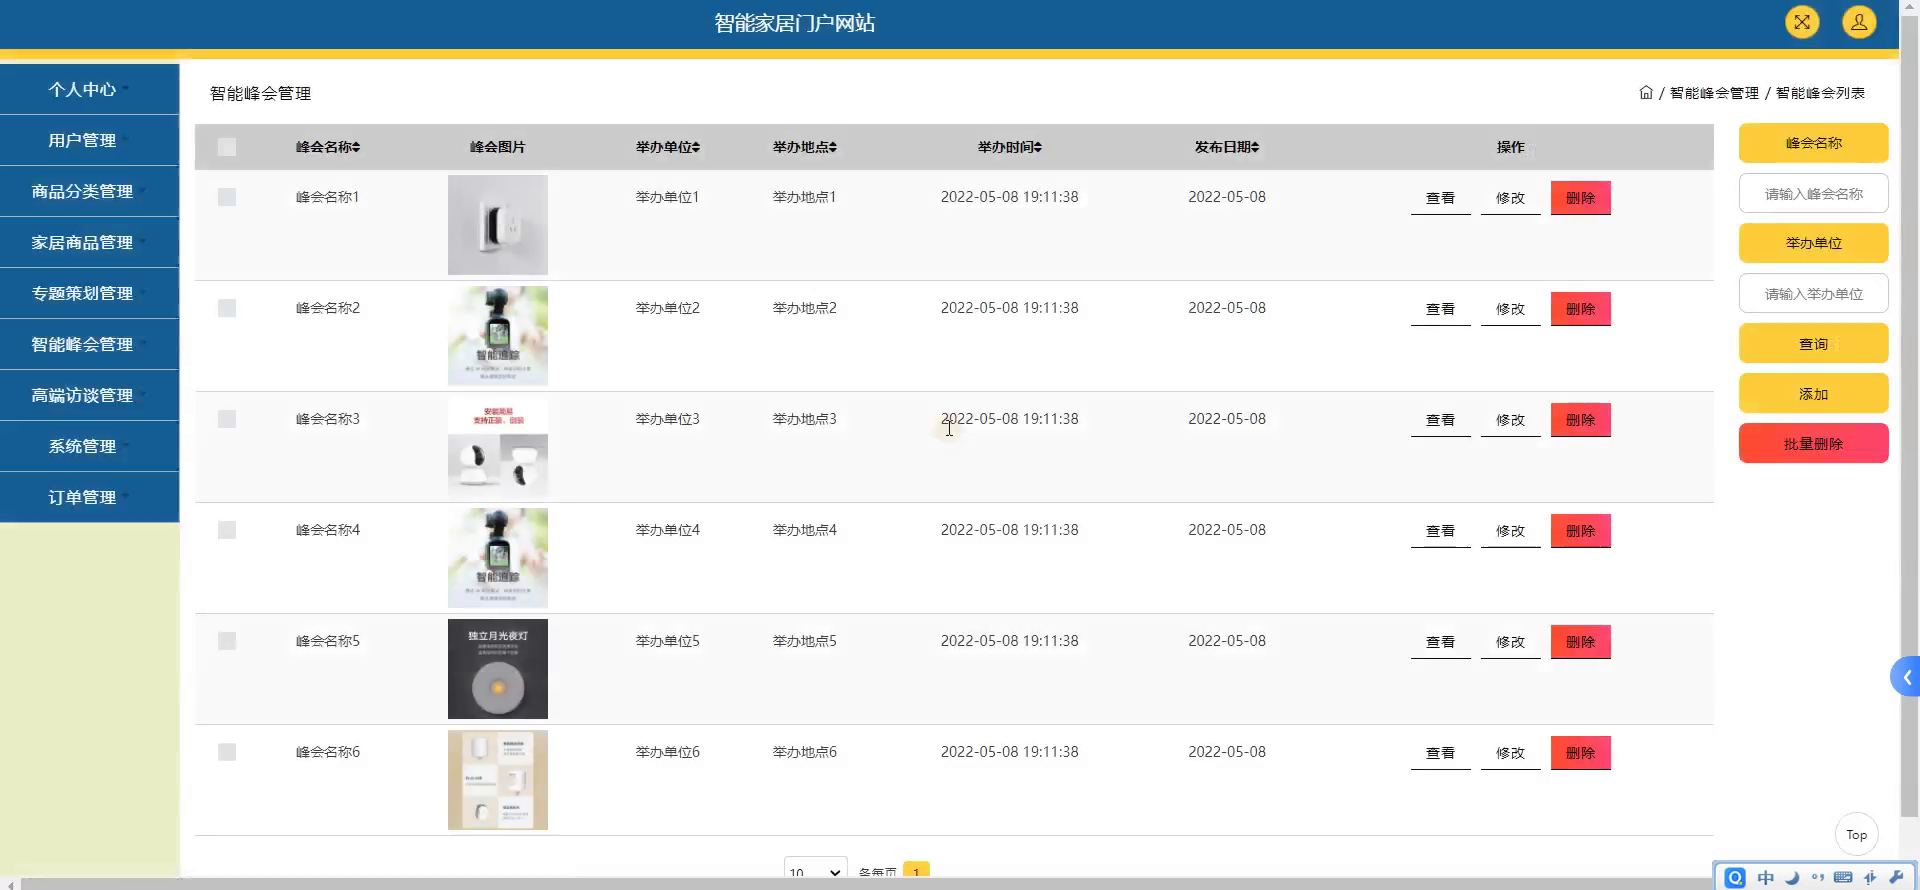Click 查看 for 峰会名称4
1920x890 pixels.
1440,531
